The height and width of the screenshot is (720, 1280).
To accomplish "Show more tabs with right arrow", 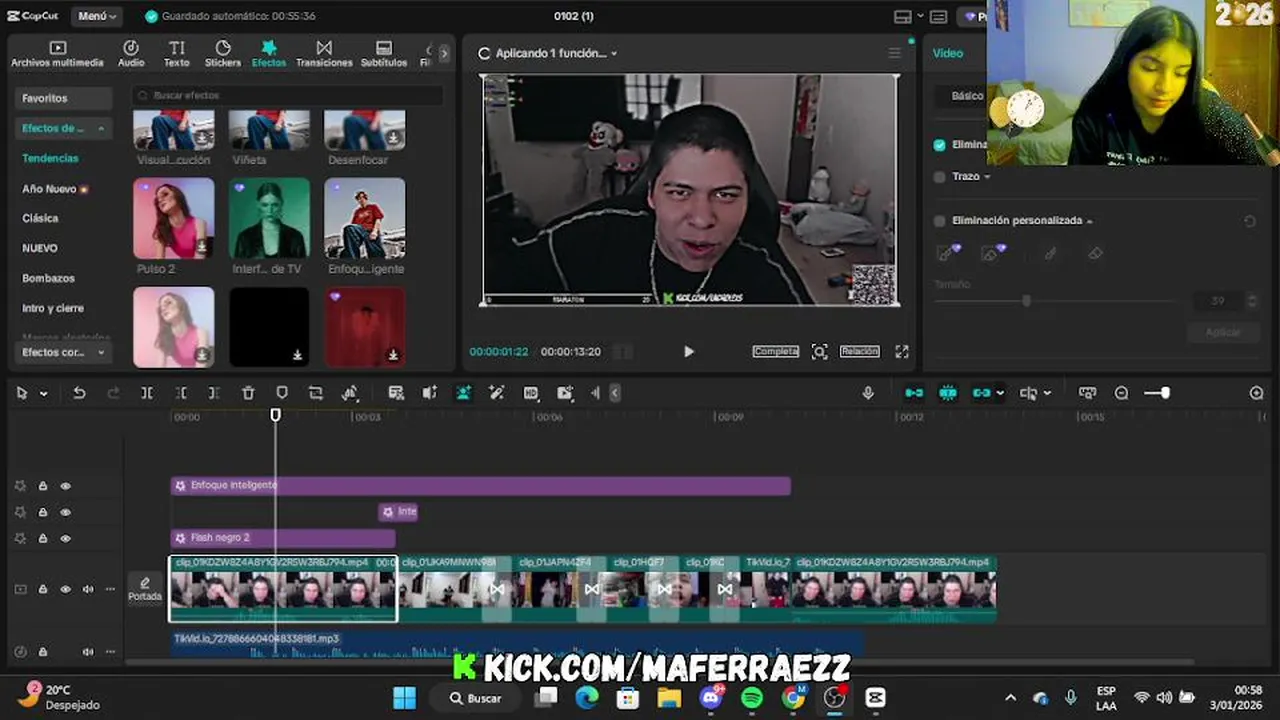I will [444, 53].
